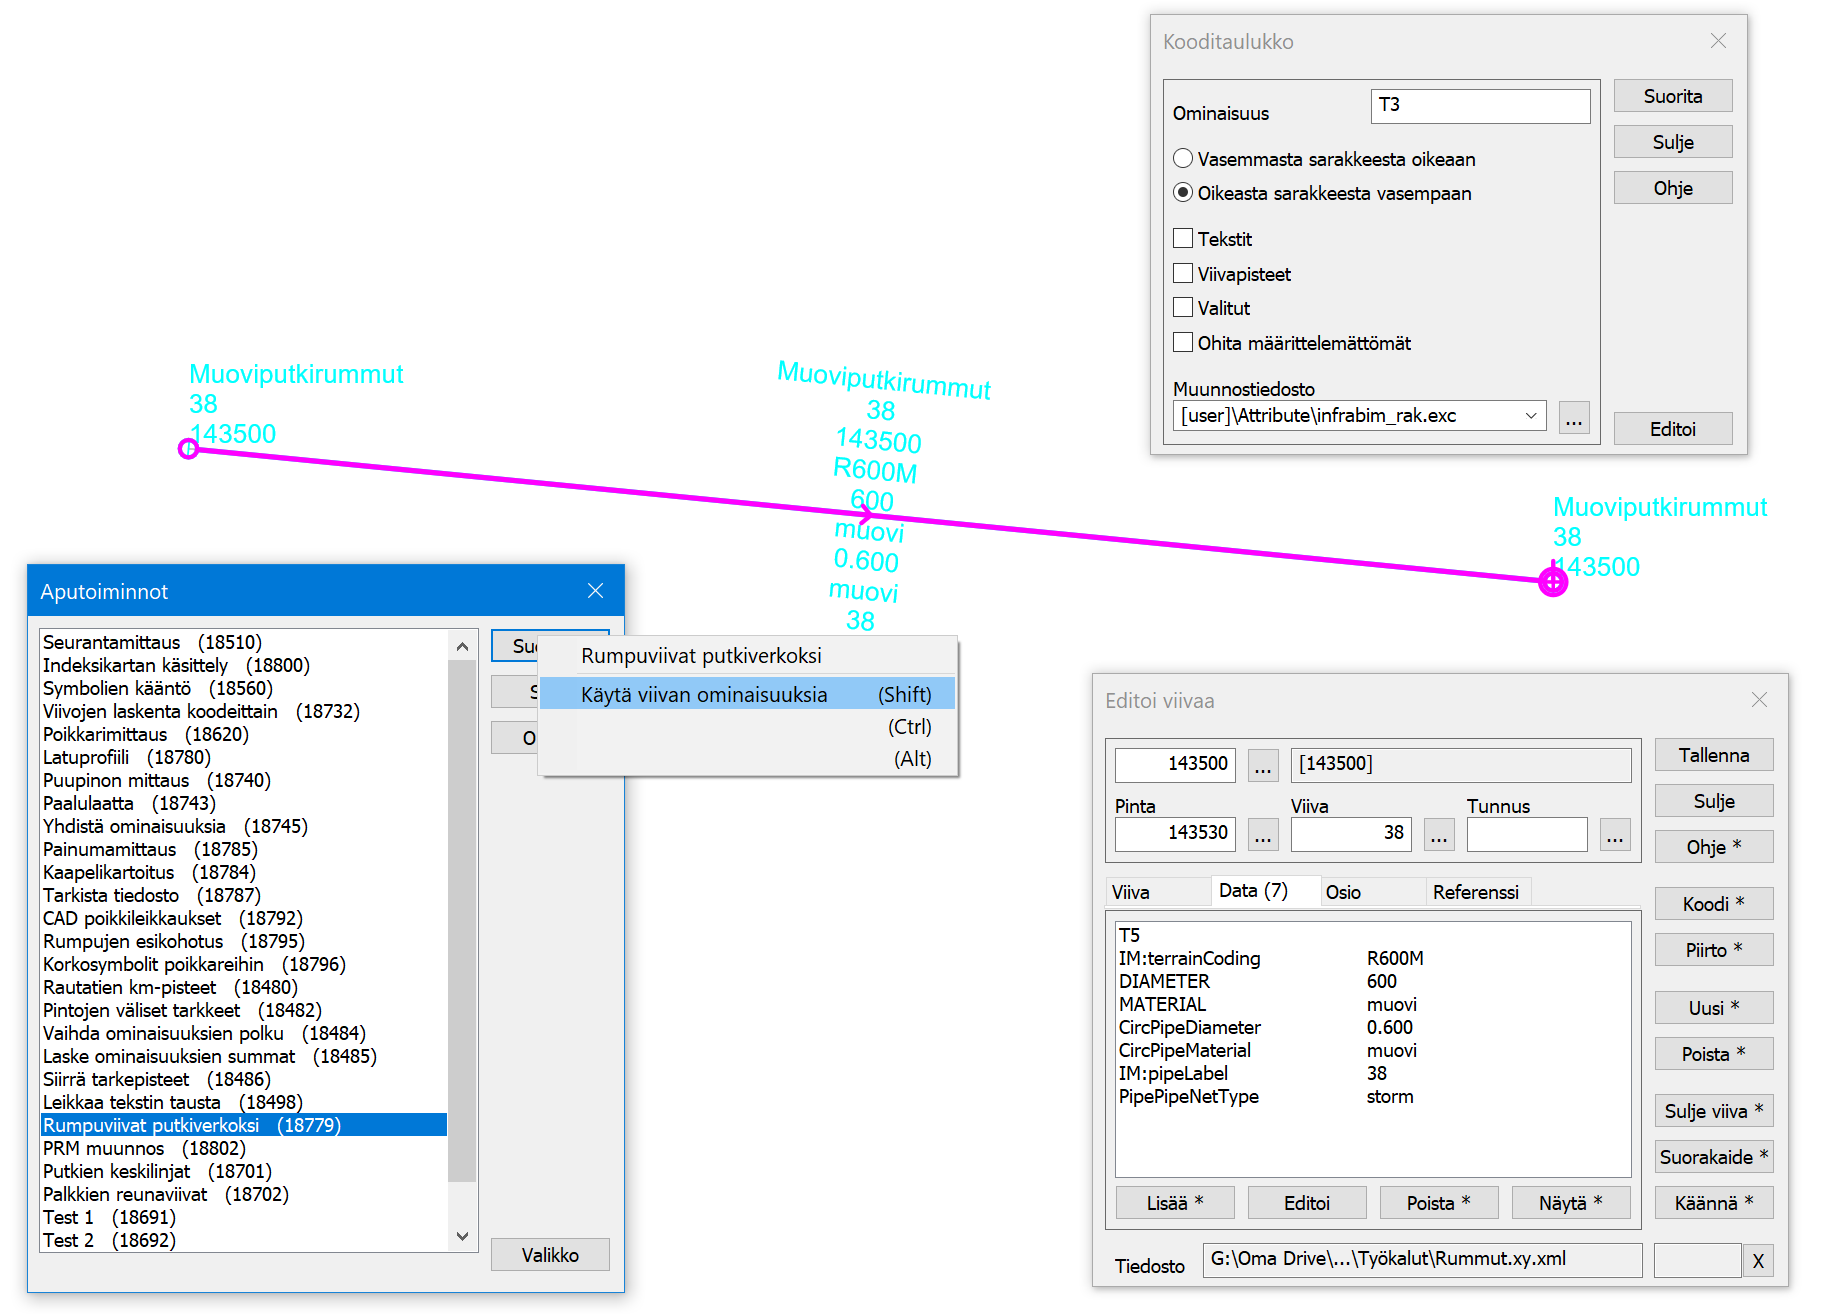The image size is (1831, 1314).
Task: Click Tallenna to save the line
Action: click(x=1713, y=755)
